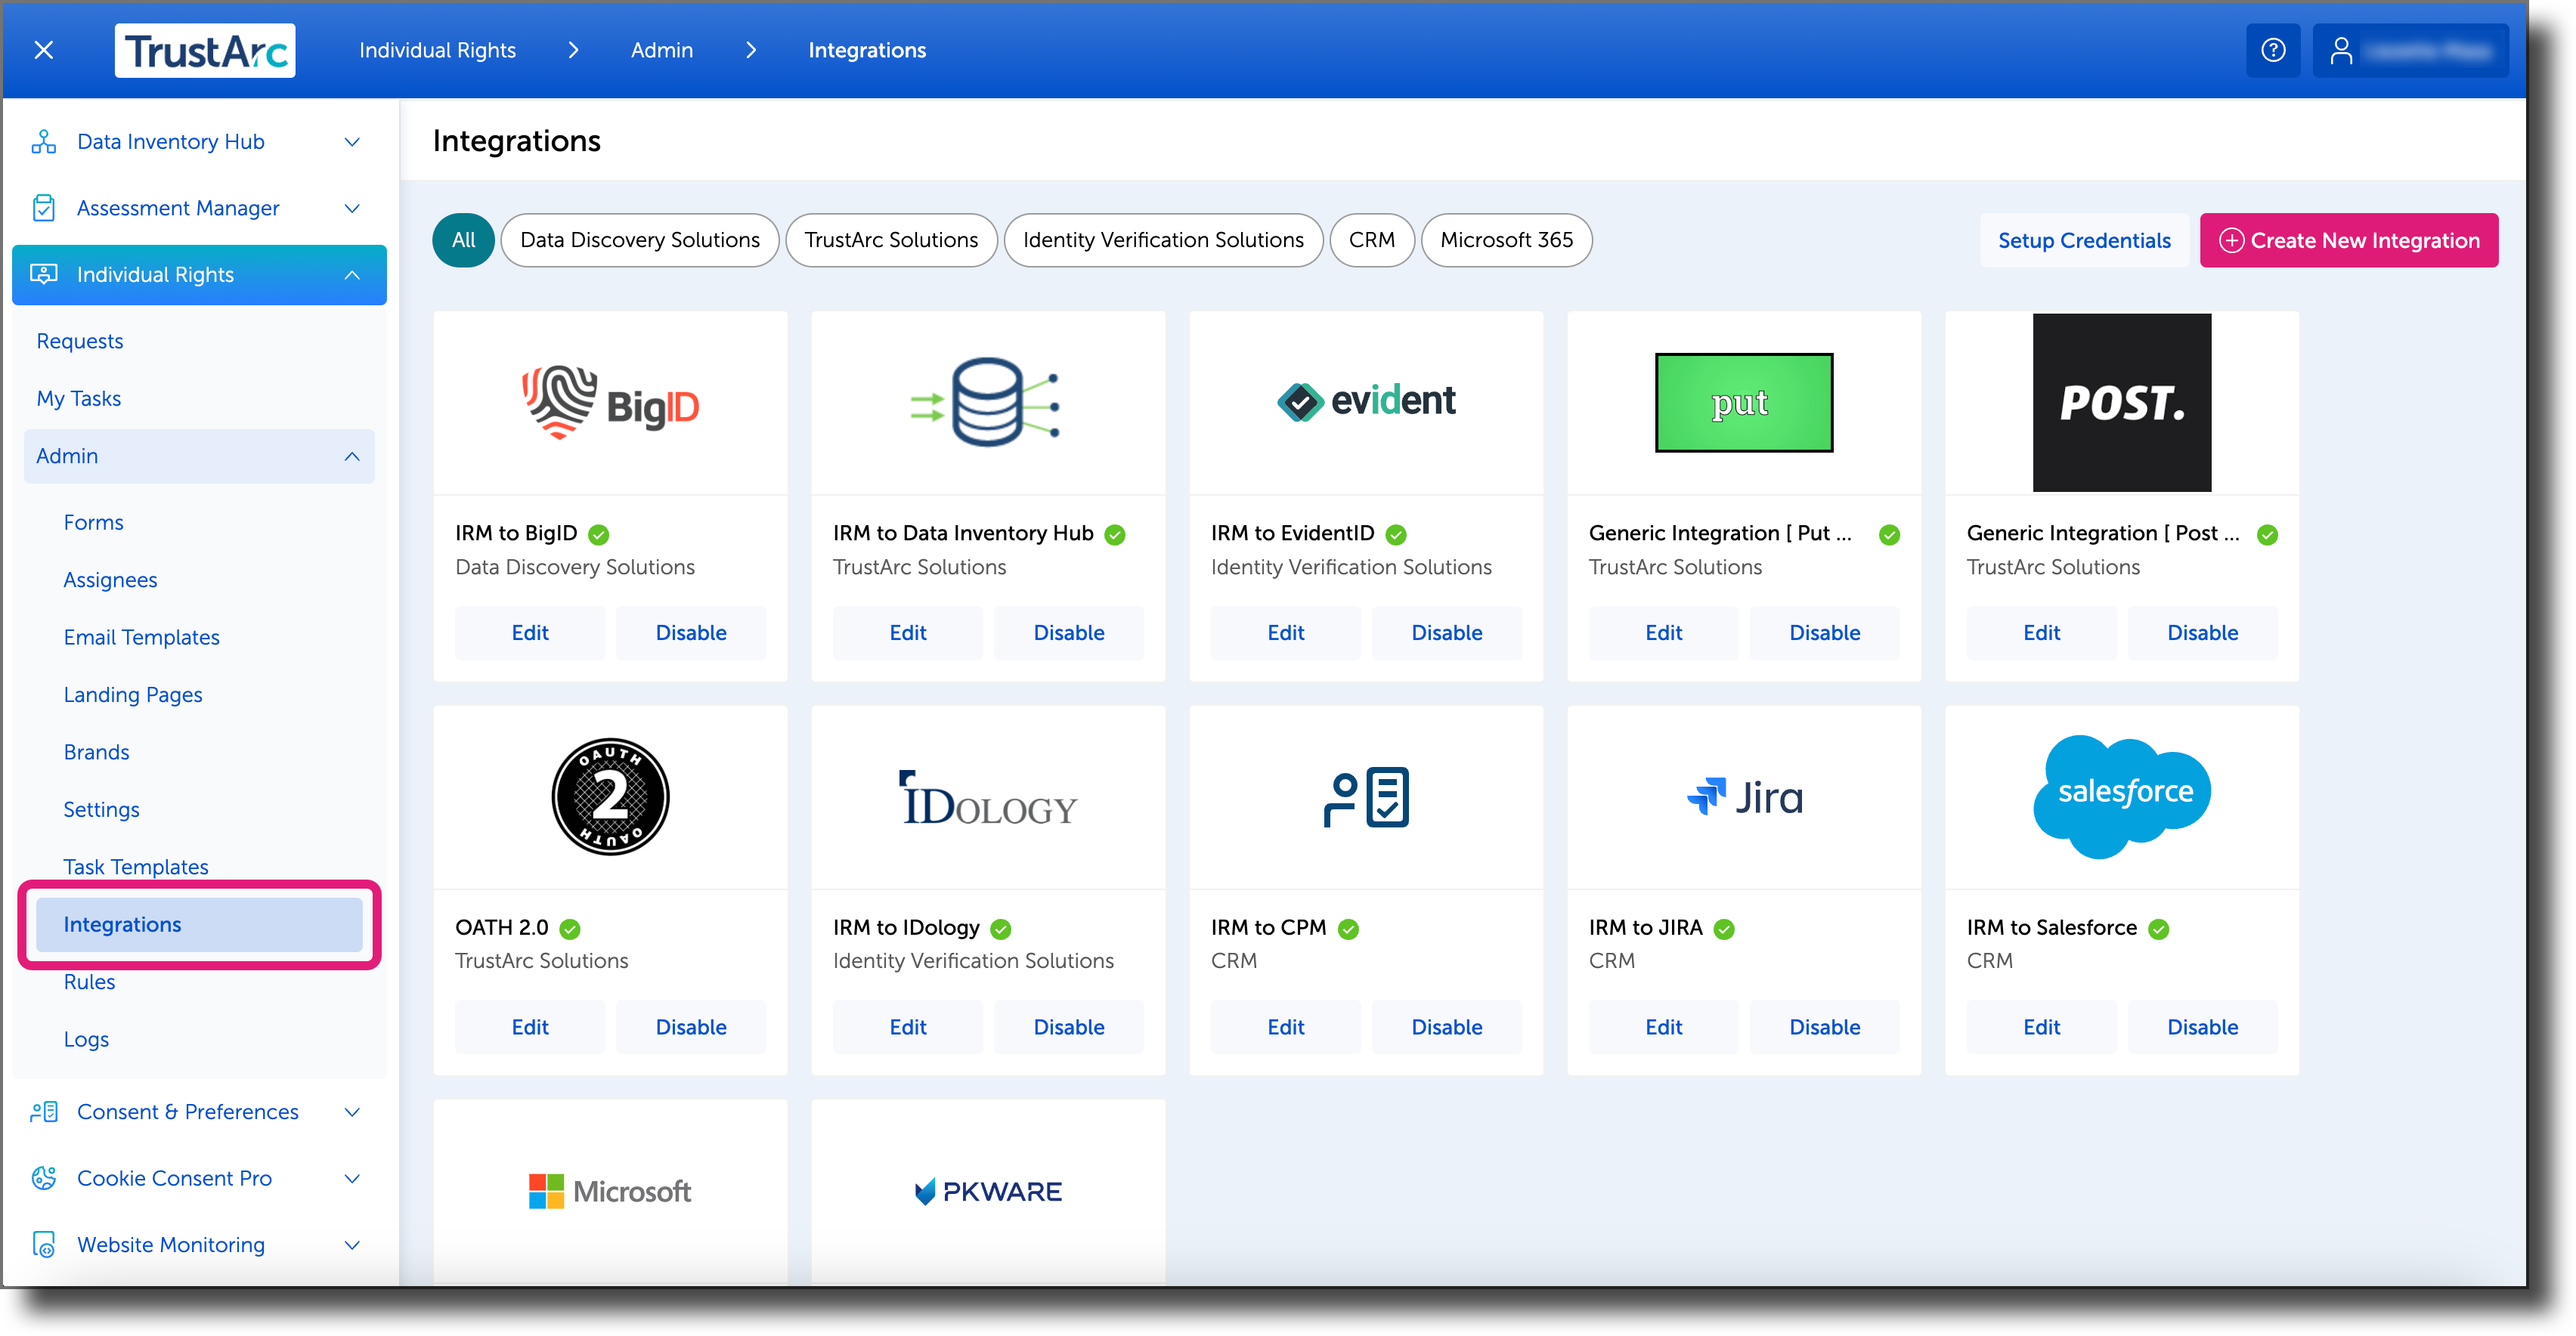Click the Microsoft logo
The height and width of the screenshot is (1336, 2576).
(610, 1191)
